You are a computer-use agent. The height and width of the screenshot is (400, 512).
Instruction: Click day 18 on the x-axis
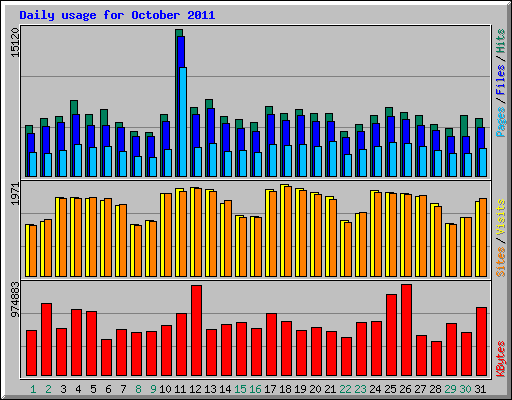[x=285, y=389]
